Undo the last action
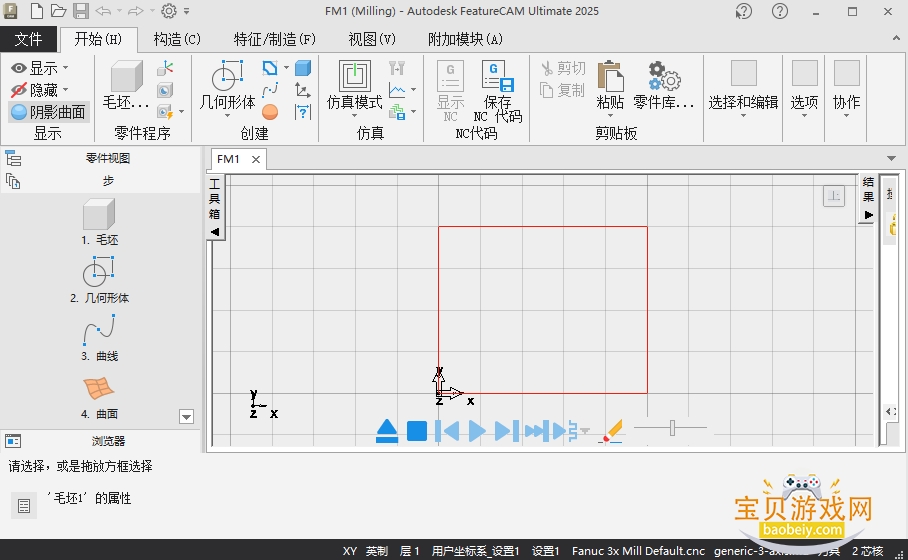Image resolution: width=908 pixels, height=560 pixels. [103, 10]
